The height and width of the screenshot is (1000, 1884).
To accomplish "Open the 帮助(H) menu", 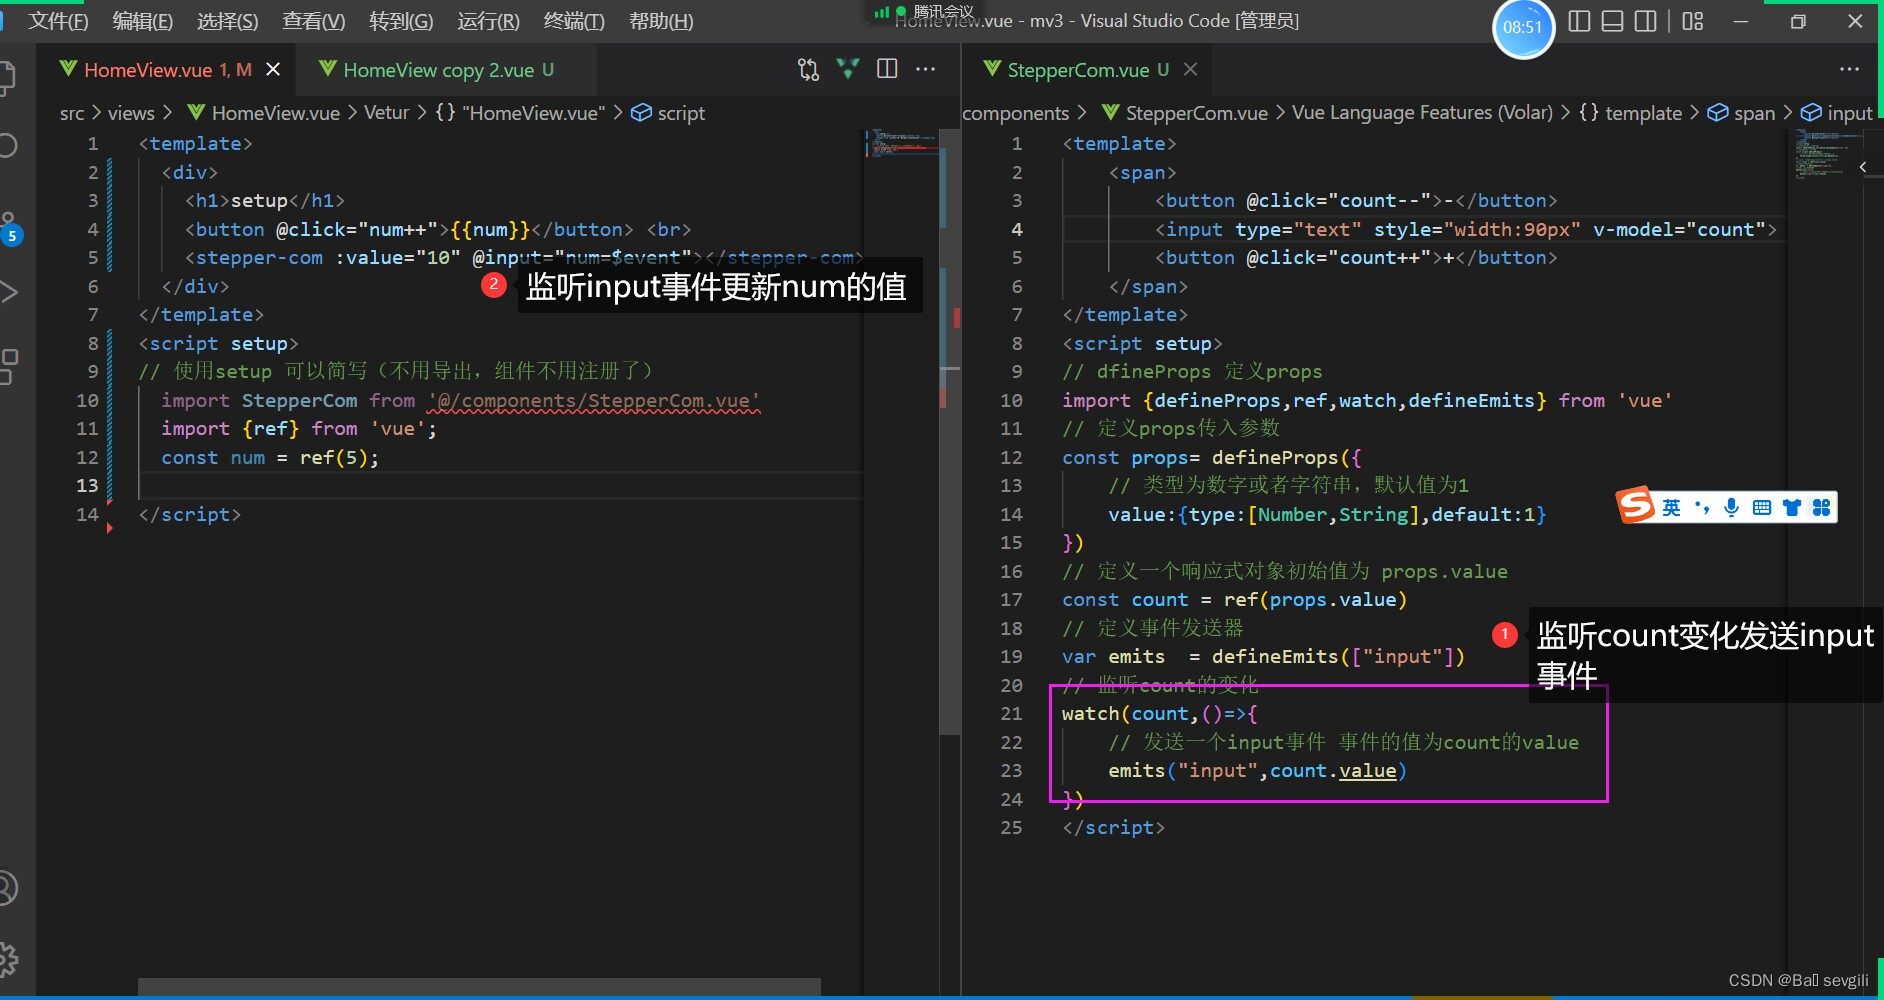I will point(661,21).
